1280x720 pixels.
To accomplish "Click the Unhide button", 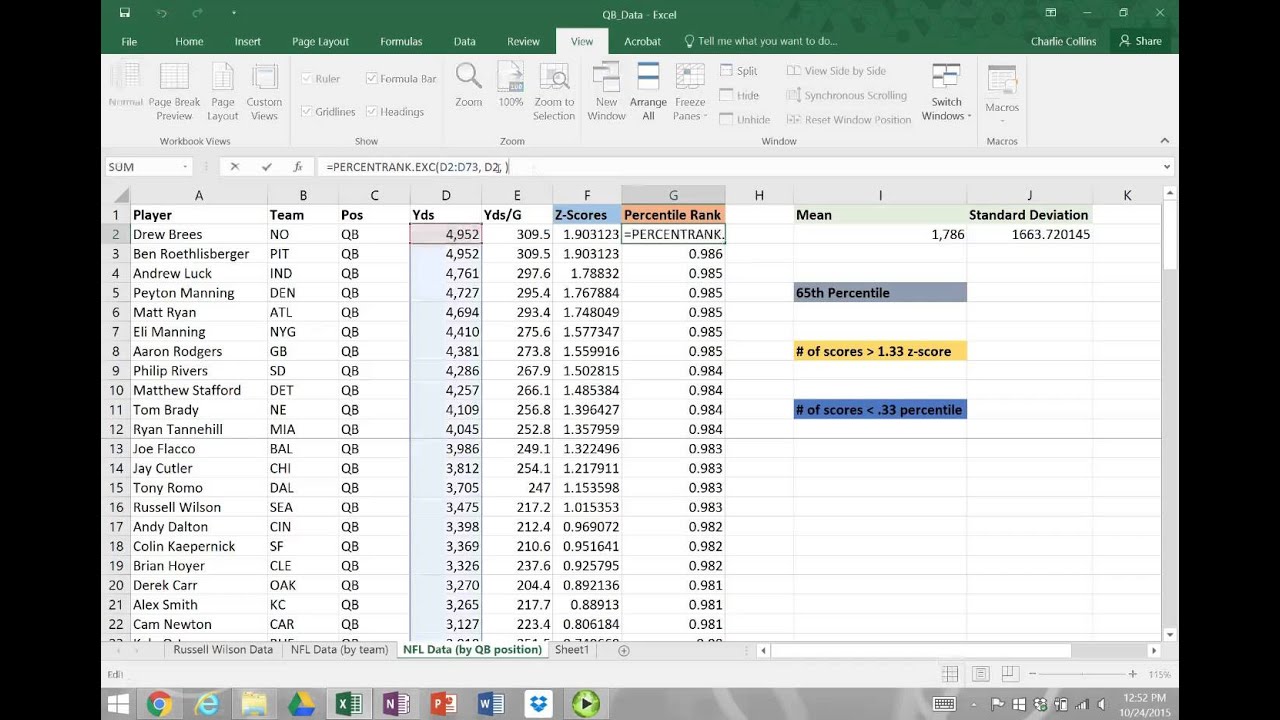I will (x=744, y=119).
